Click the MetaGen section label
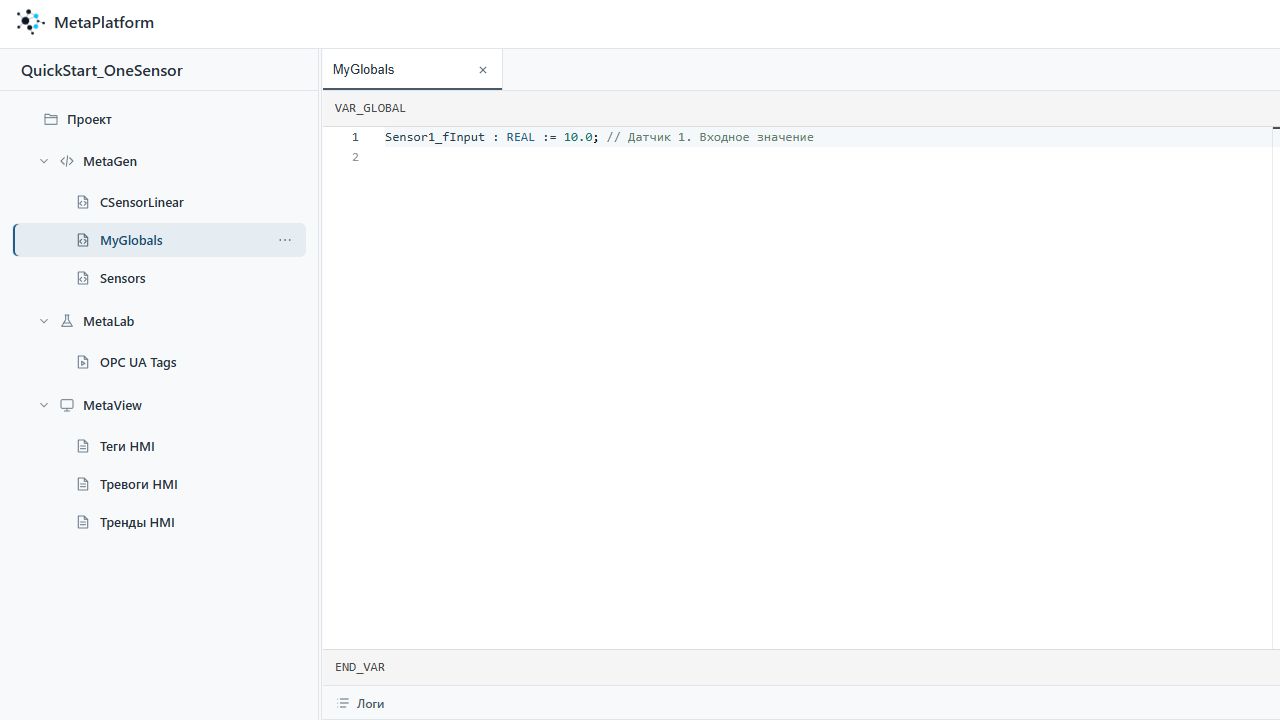Image resolution: width=1280 pixels, height=720 pixels. point(110,161)
